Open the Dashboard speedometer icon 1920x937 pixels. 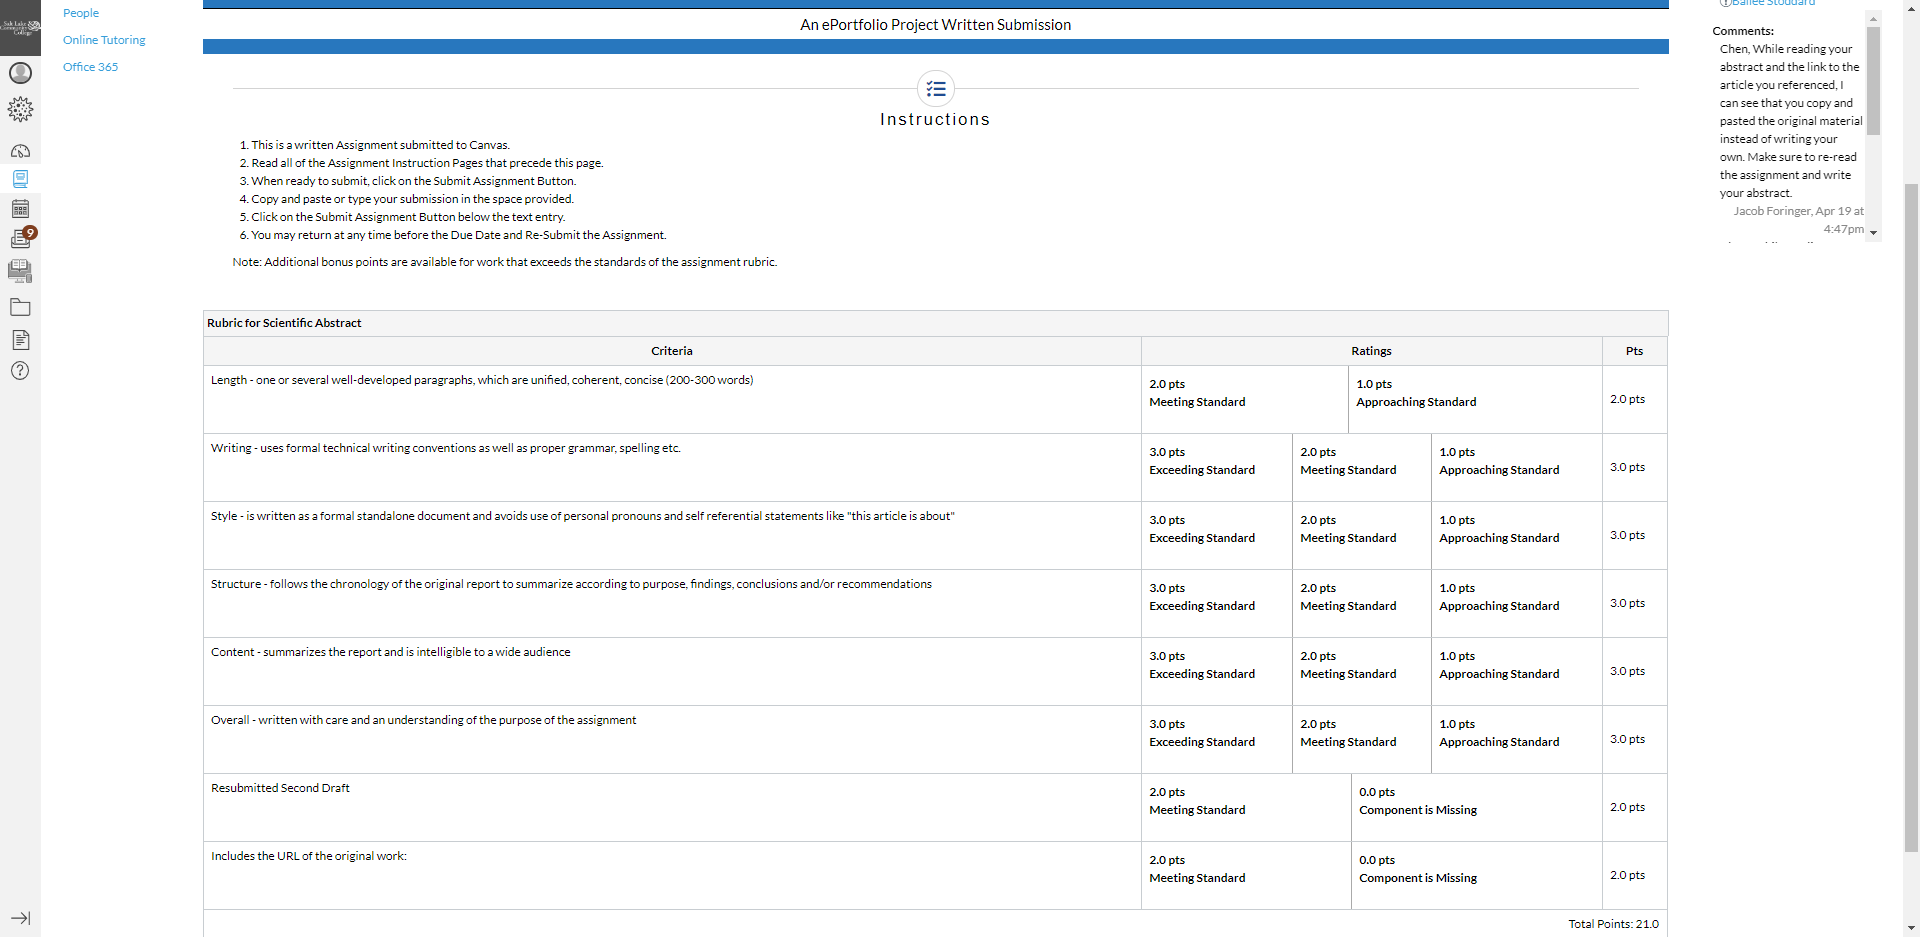pos(20,151)
